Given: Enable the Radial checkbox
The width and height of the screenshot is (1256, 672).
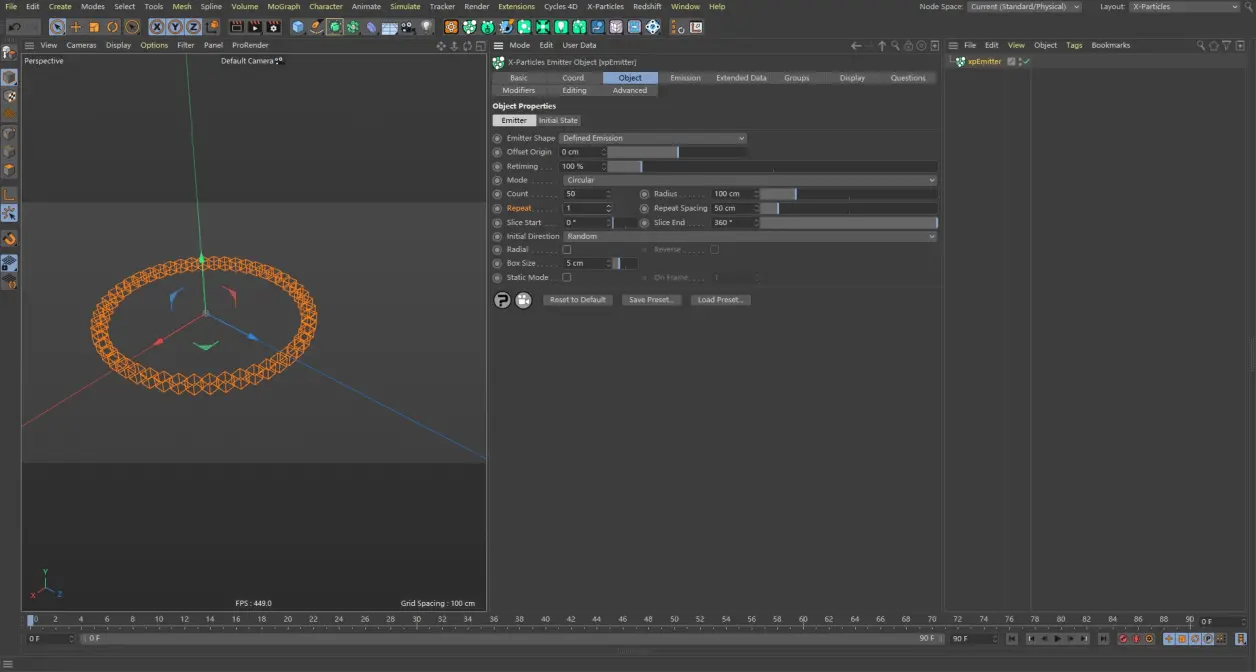Looking at the screenshot, I should pyautogui.click(x=566, y=249).
